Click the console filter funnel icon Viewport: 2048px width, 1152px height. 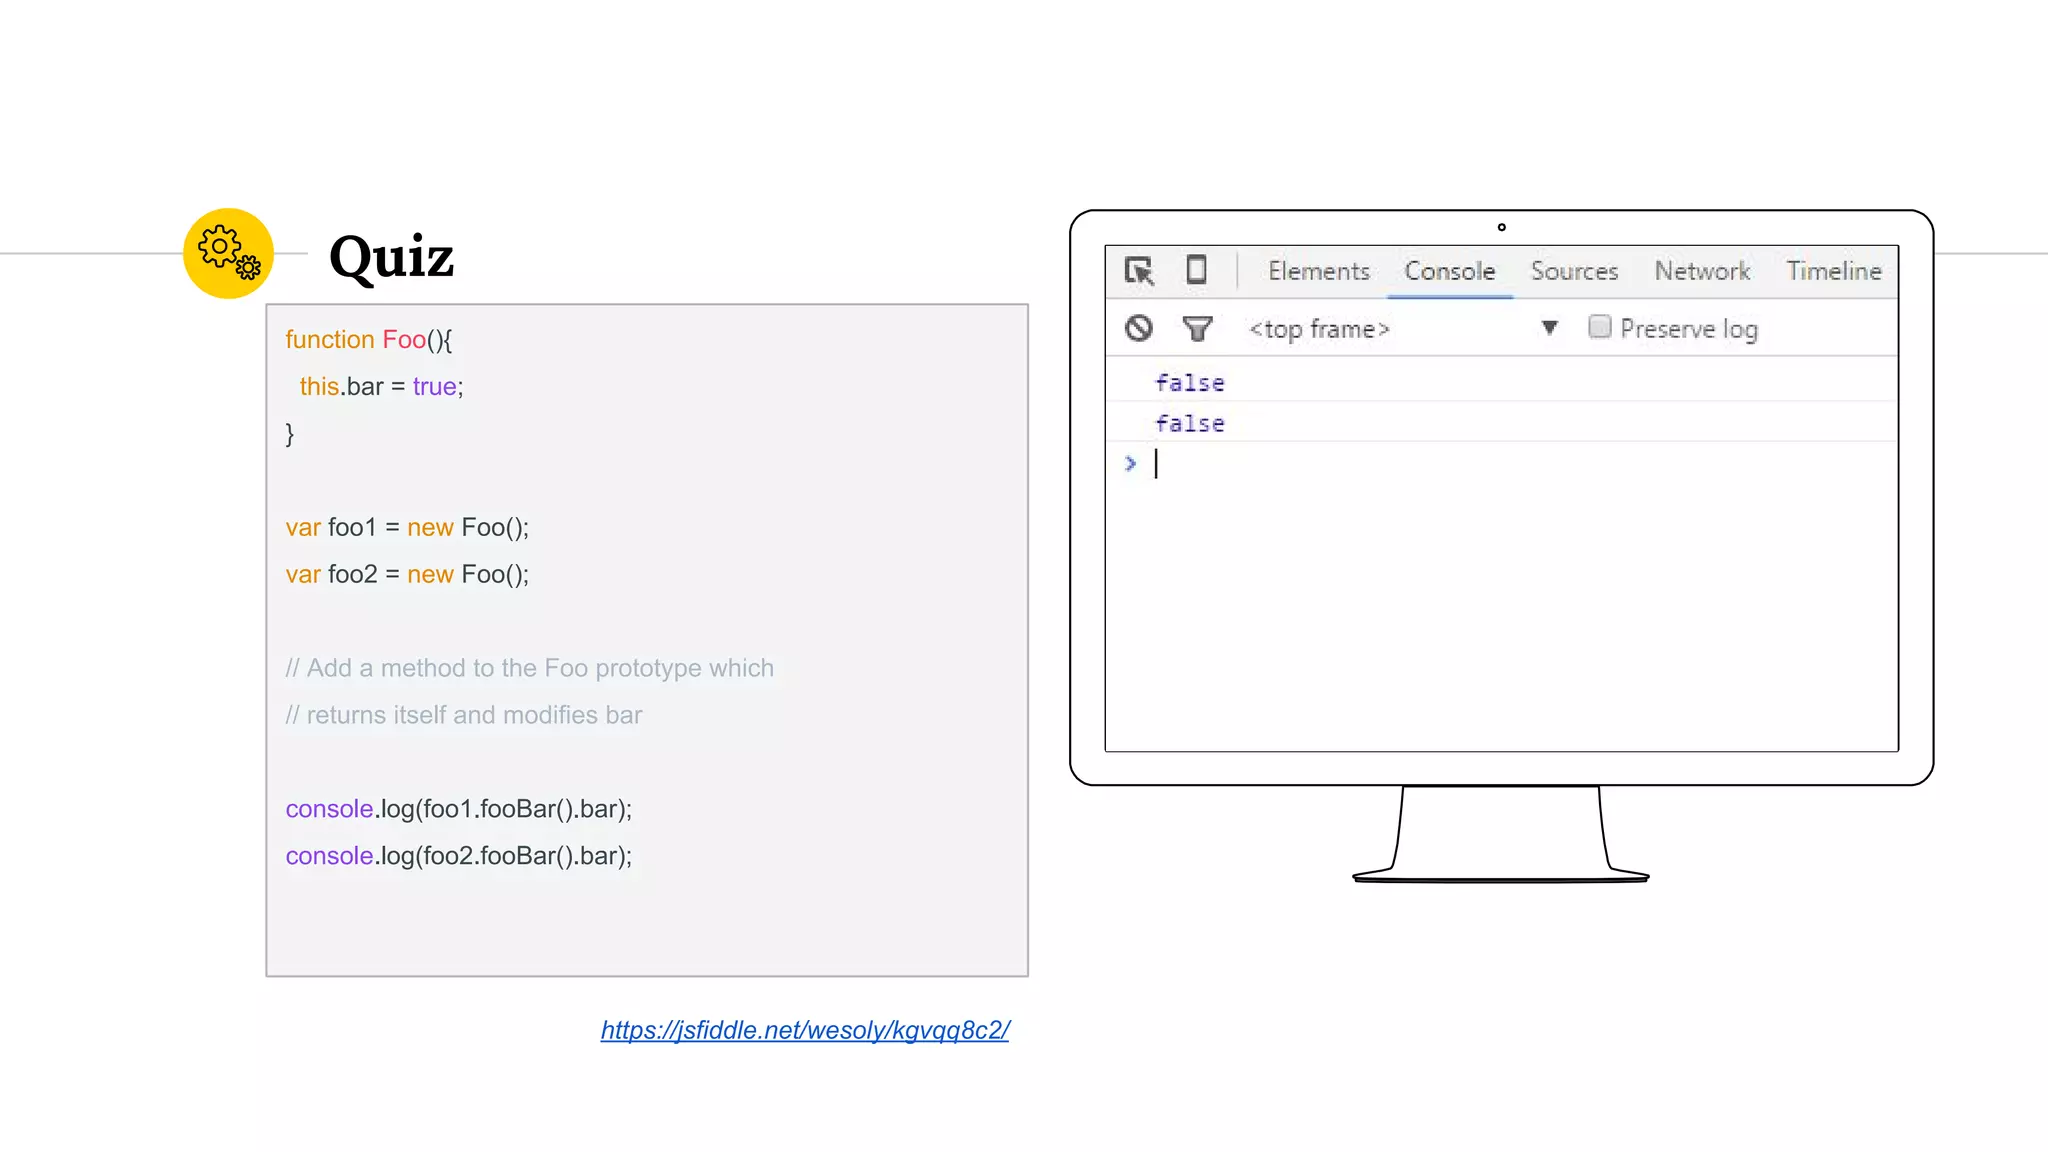point(1197,328)
